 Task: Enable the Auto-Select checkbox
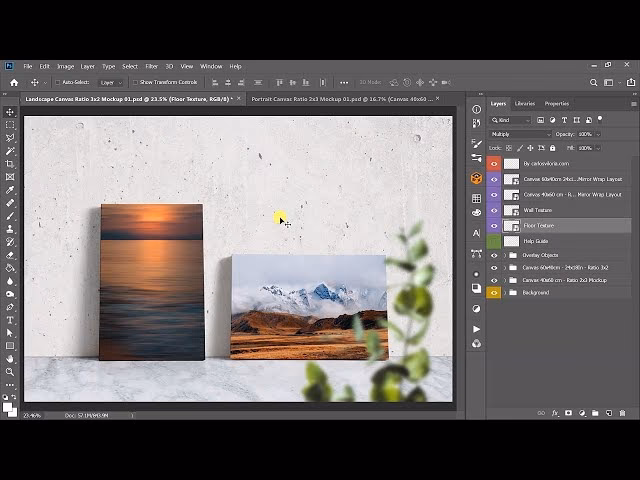58,82
